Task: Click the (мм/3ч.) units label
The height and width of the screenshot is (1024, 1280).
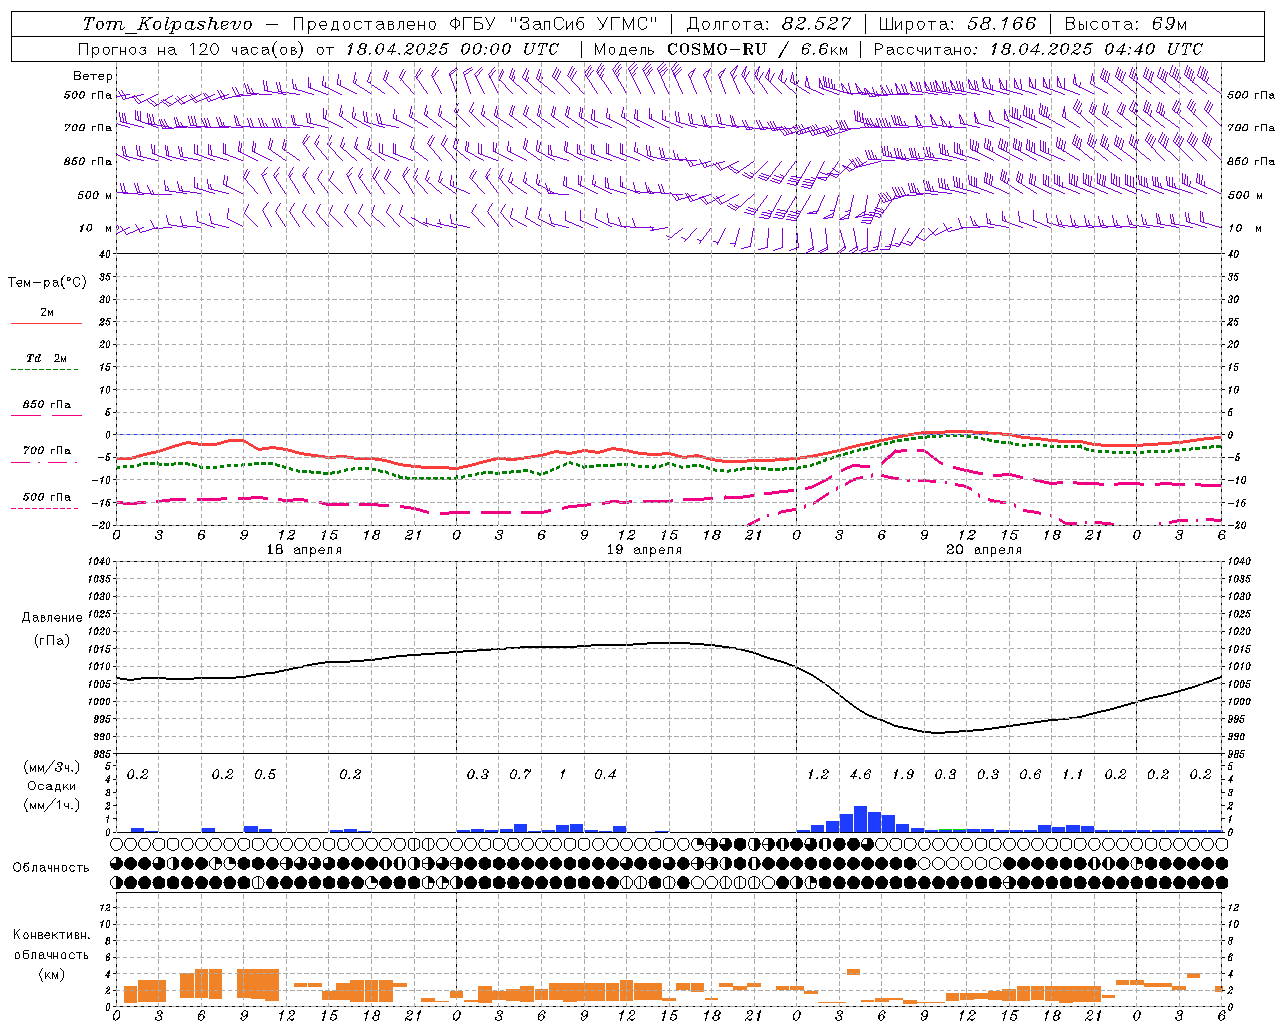Action: coord(52,767)
